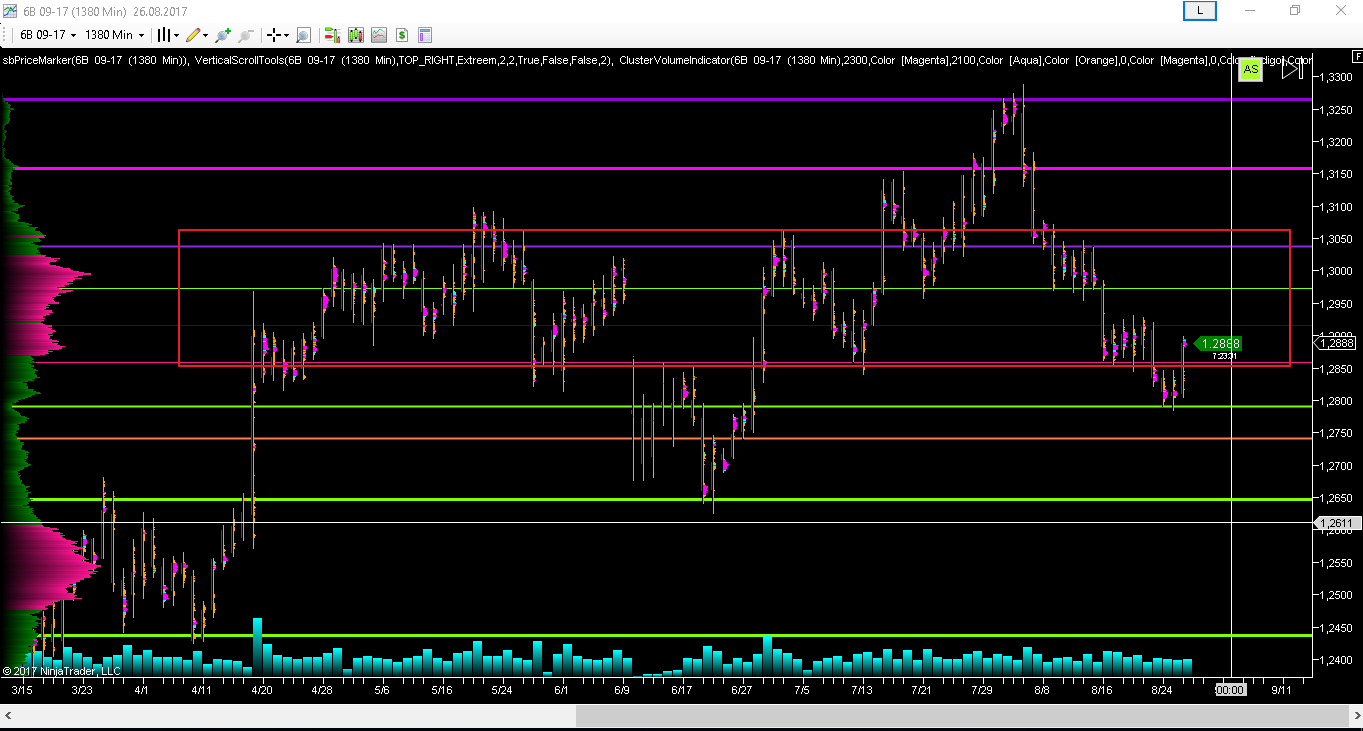This screenshot has width=1363, height=731.
Task: Click the 1,3300 price axis label
Action: pyautogui.click(x=1336, y=77)
